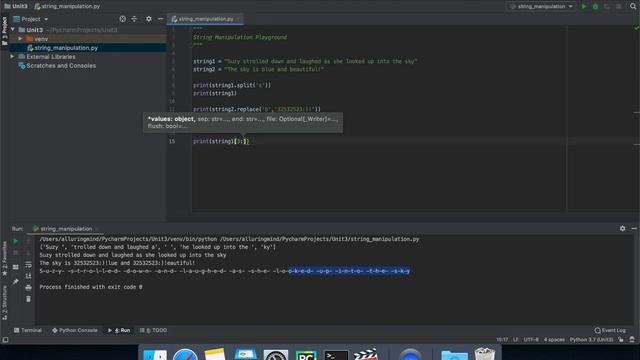Viewport: 640px width, 360px height.
Task: Expand External Libraries node
Action: 12,57
